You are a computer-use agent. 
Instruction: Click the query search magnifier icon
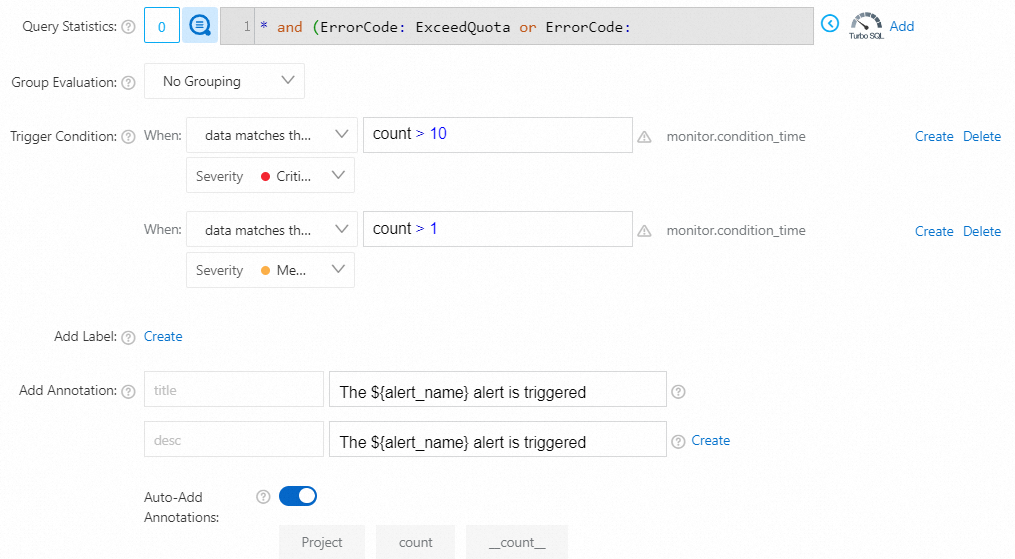click(199, 26)
